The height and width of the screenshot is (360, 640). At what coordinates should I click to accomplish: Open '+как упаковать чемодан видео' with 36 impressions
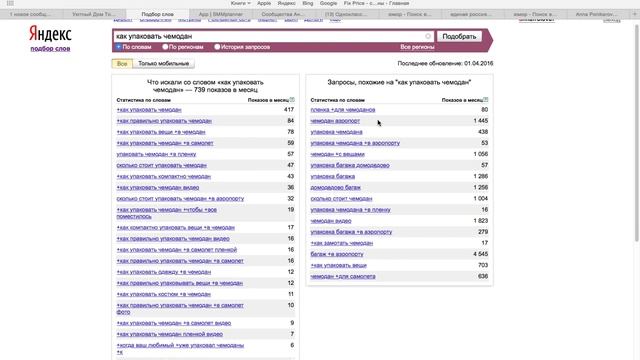tap(158, 188)
